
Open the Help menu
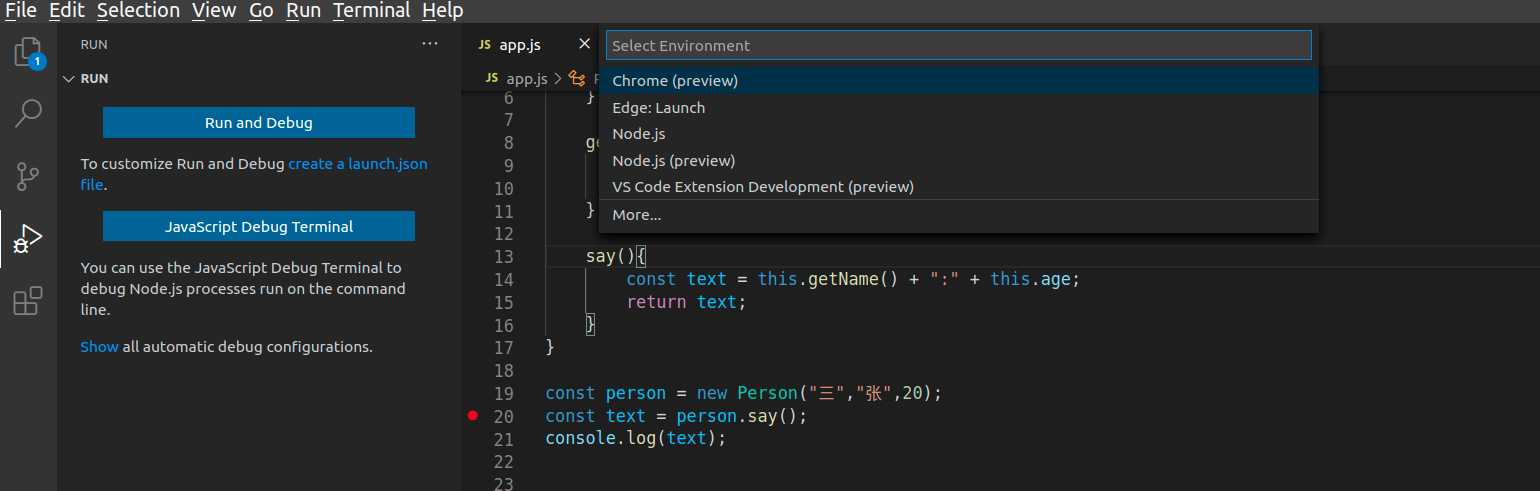click(x=442, y=11)
